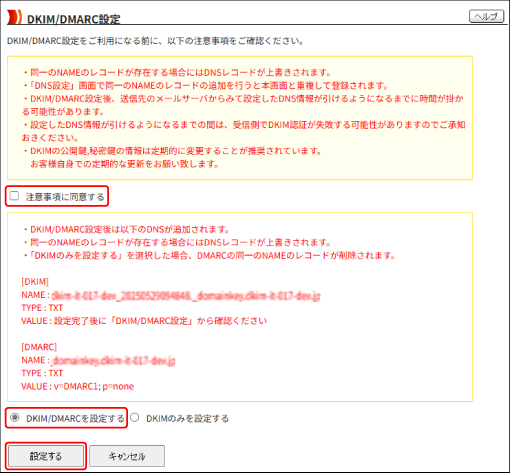This screenshot has height=473, width=510.
Task: Click the 「DKIMのみを設定する」を選択した場合 note
Action: 209,256
